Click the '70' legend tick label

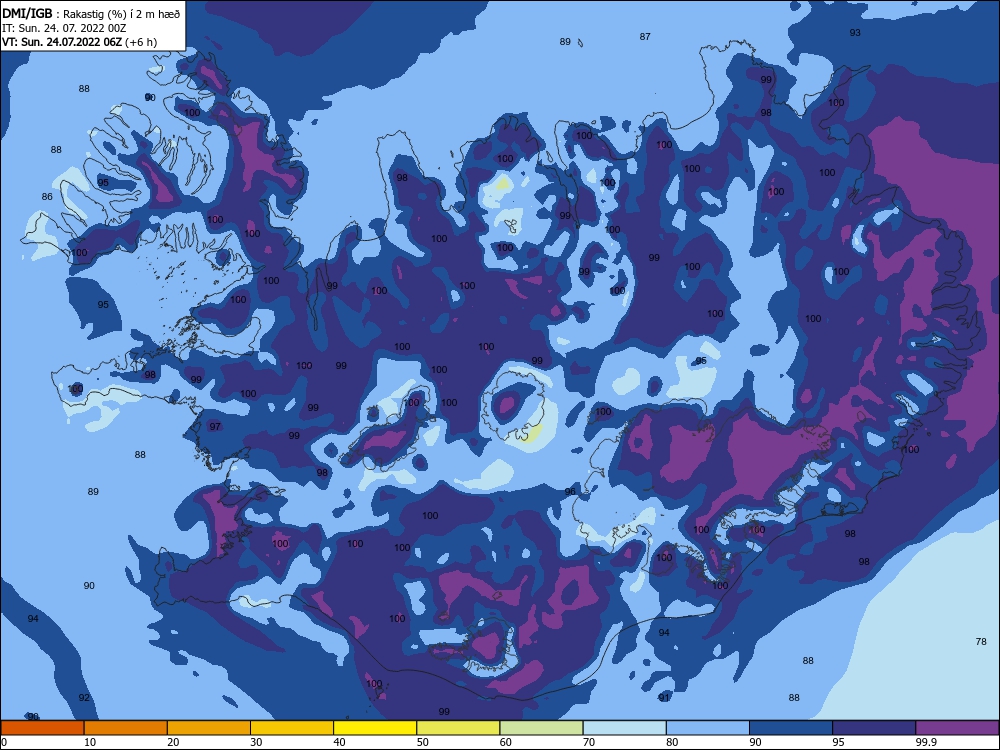point(589,742)
